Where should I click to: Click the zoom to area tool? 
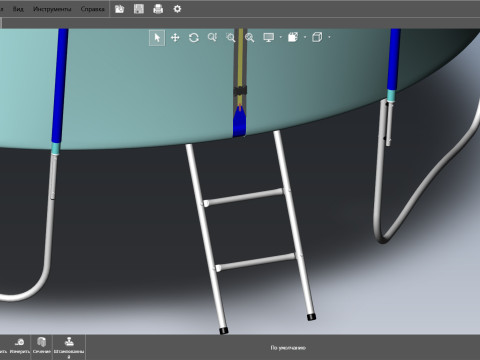pyautogui.click(x=231, y=37)
